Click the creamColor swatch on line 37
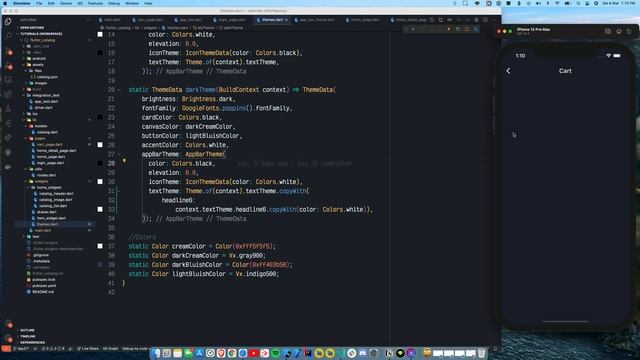The image size is (640, 360). coord(100,246)
